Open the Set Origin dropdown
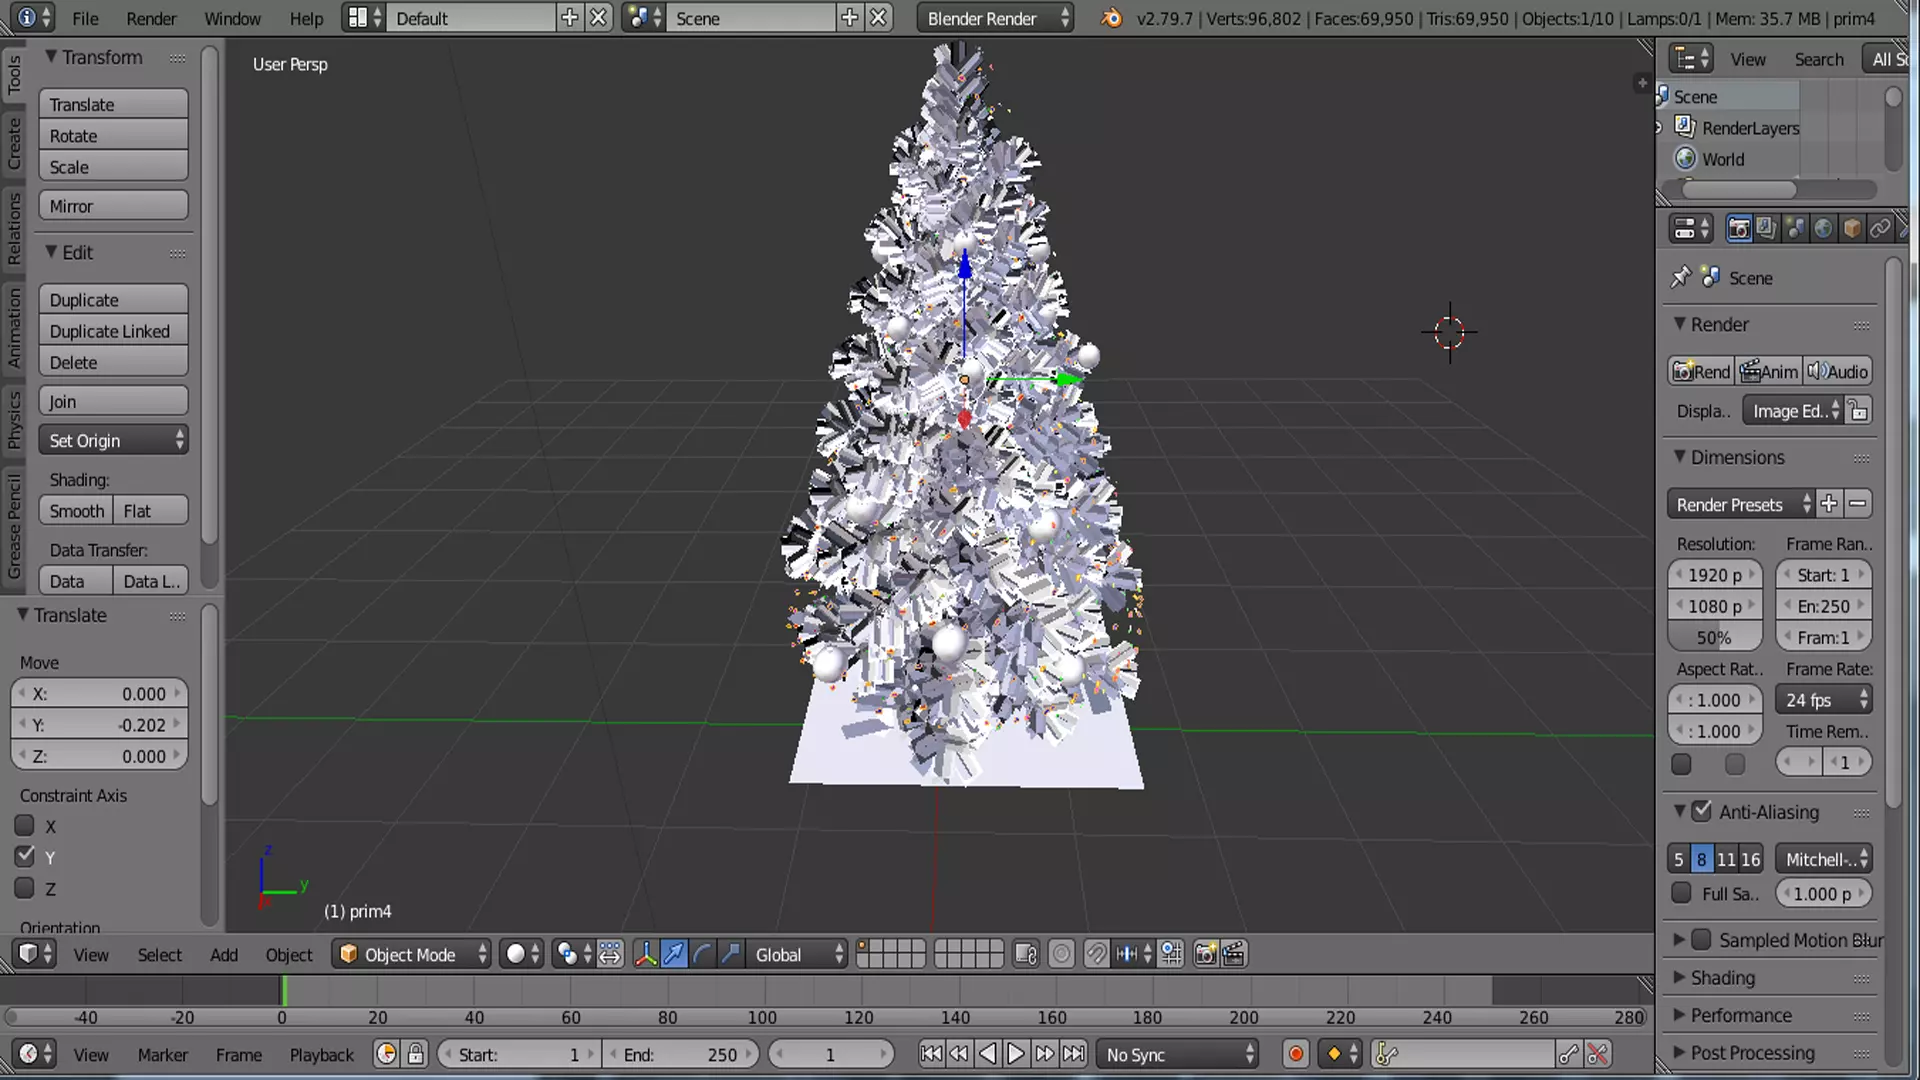The image size is (1920, 1080). (x=114, y=440)
